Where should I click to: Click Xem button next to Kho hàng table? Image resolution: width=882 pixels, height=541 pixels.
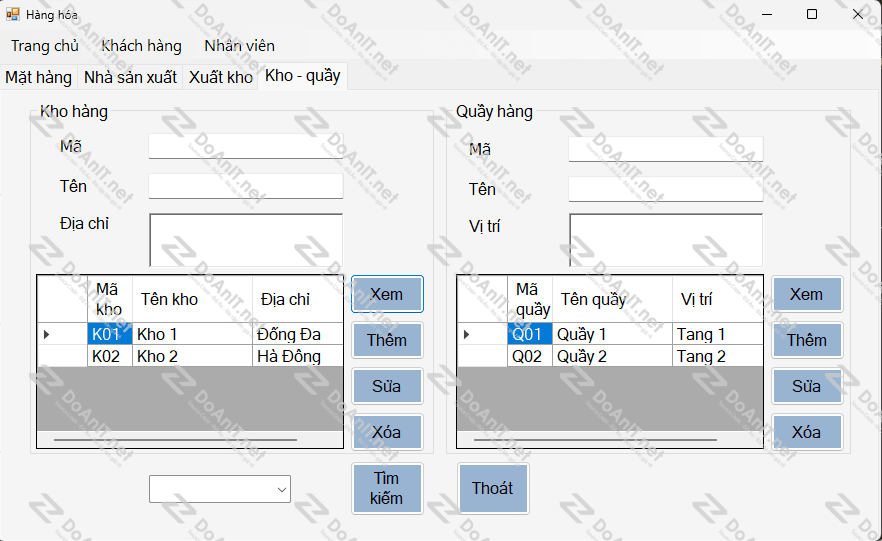(387, 294)
